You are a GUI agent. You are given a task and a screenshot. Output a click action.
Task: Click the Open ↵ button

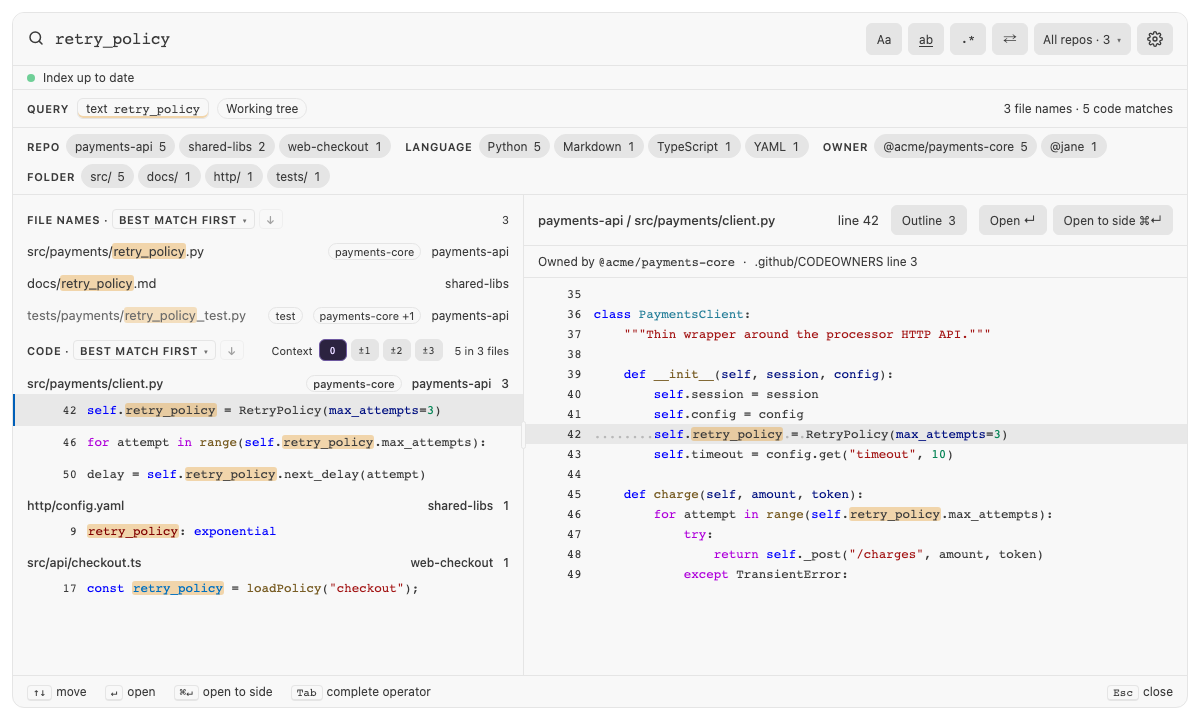pyautogui.click(x=1012, y=221)
